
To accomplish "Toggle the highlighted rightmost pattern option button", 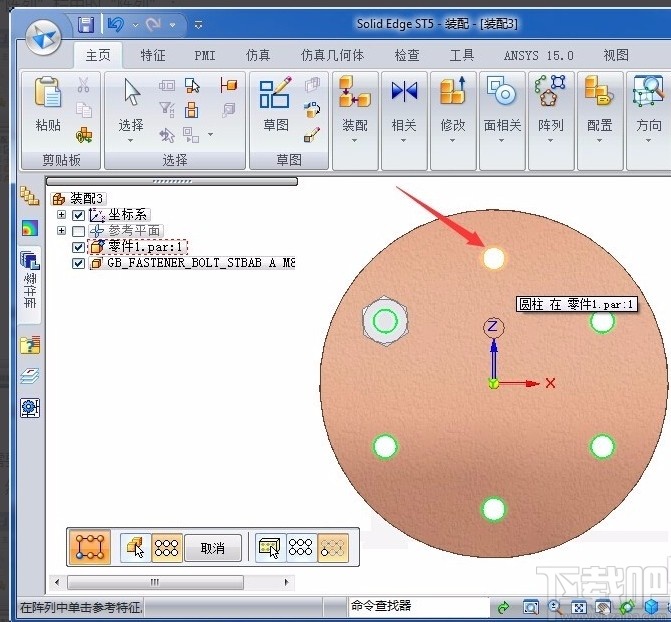I will point(333,547).
